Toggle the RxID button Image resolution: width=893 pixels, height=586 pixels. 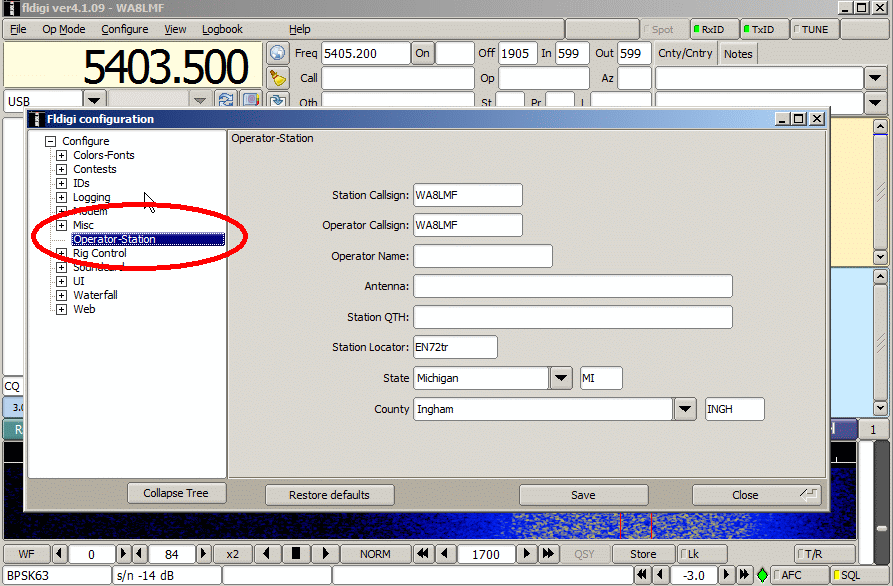tap(714, 30)
